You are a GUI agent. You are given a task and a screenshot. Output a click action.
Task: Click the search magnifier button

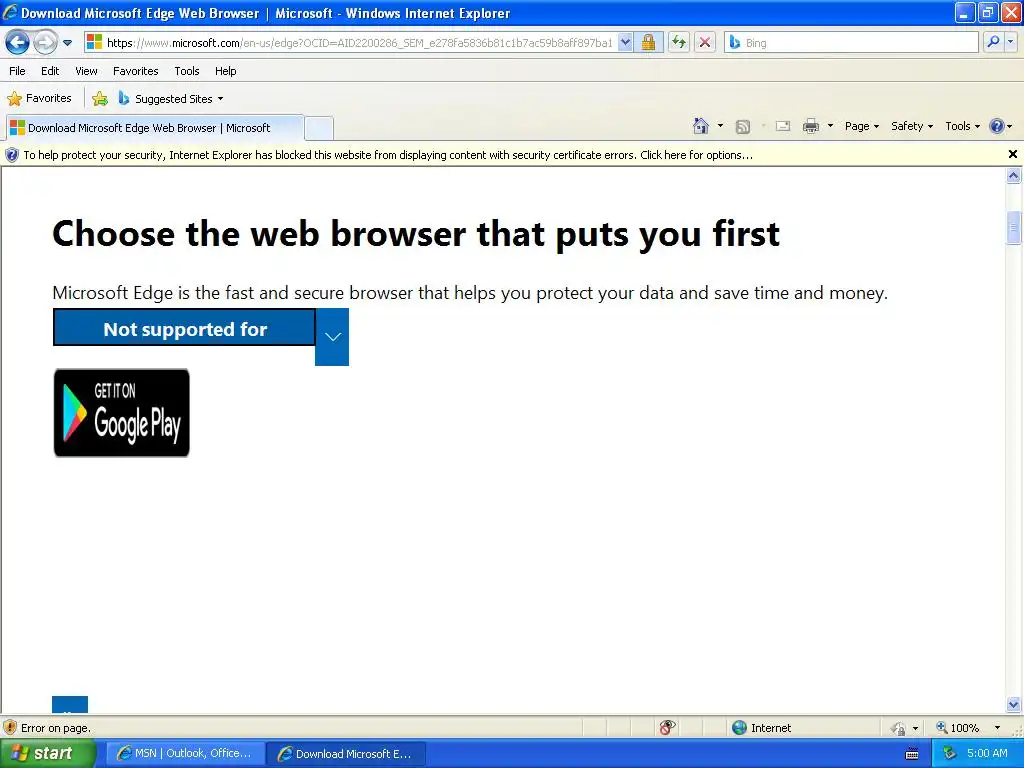tap(993, 43)
